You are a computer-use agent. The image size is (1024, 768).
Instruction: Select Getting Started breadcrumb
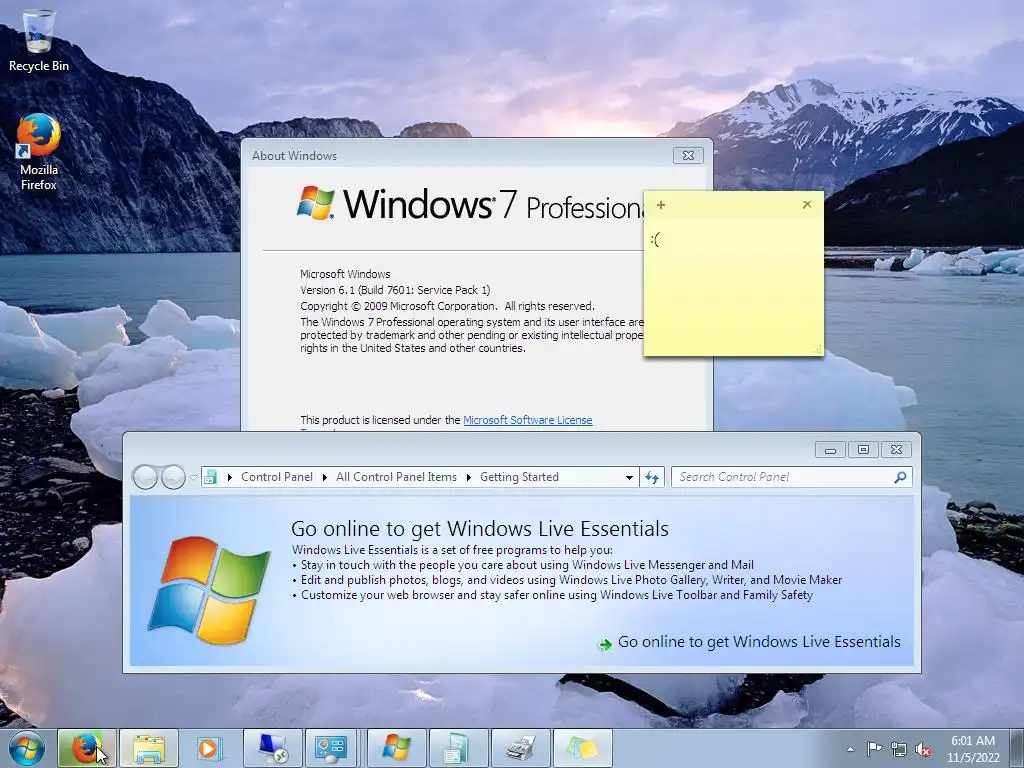tap(519, 477)
